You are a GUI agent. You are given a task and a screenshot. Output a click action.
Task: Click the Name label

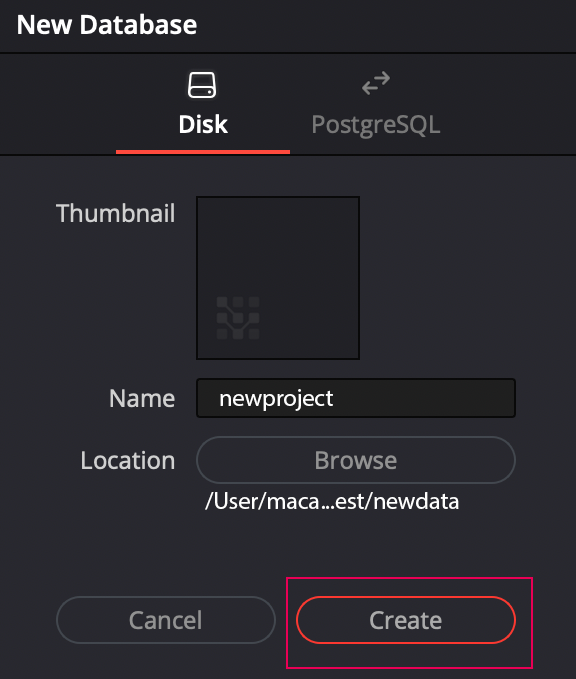[x=142, y=398]
